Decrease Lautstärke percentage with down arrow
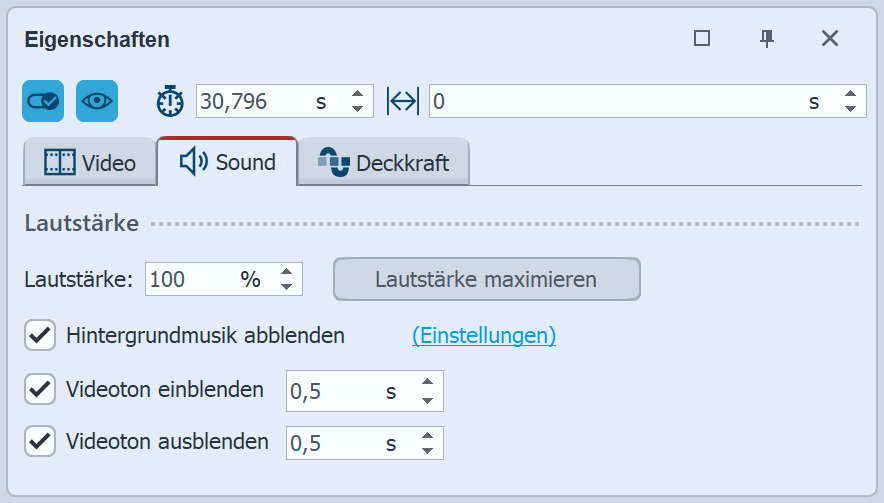The image size is (884, 503). point(286,288)
